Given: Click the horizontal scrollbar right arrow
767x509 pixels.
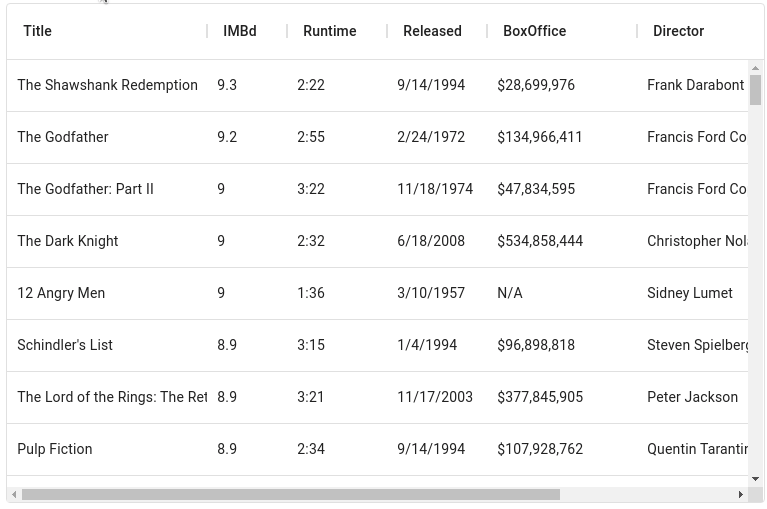Looking at the screenshot, I should (x=741, y=494).
